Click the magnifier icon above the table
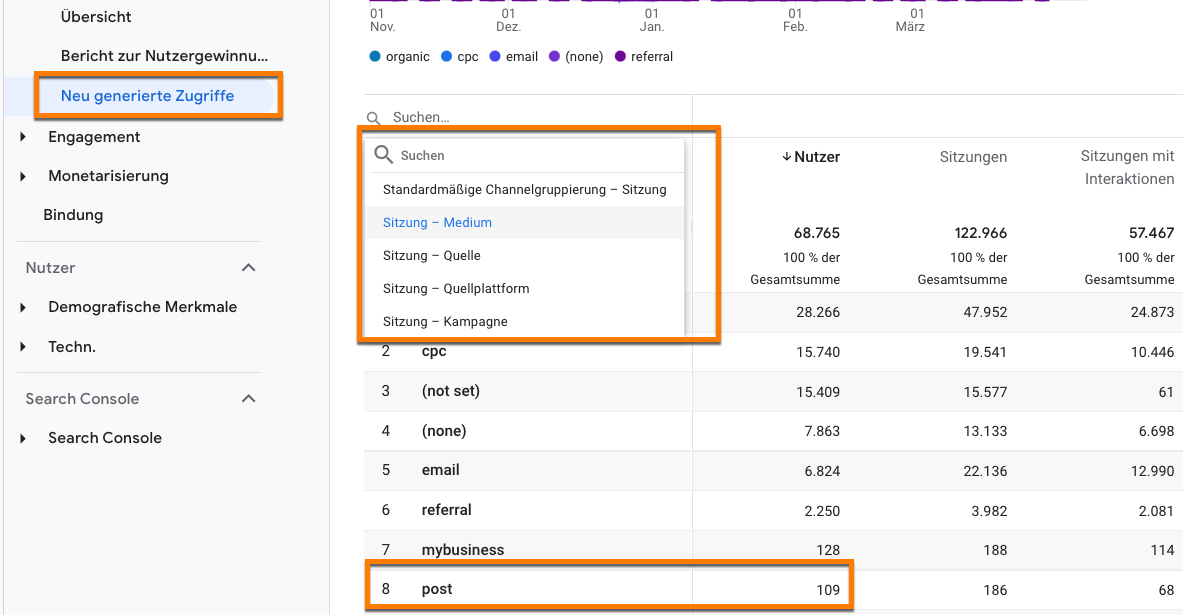Screen dimensions: 1183x615 click(374, 118)
